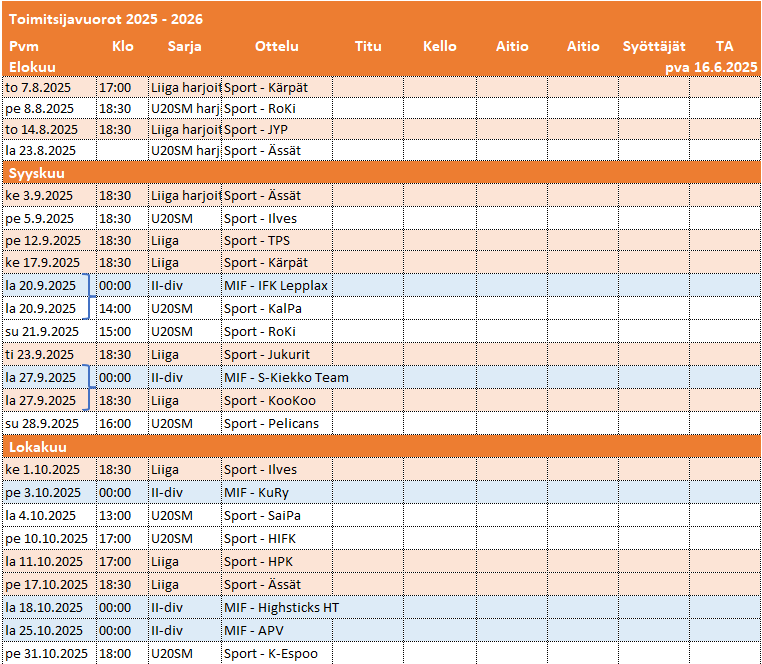Select the 'pva 16.6.2025' date text
Image resolution: width=762 pixels, height=664 pixels.
pos(711,67)
